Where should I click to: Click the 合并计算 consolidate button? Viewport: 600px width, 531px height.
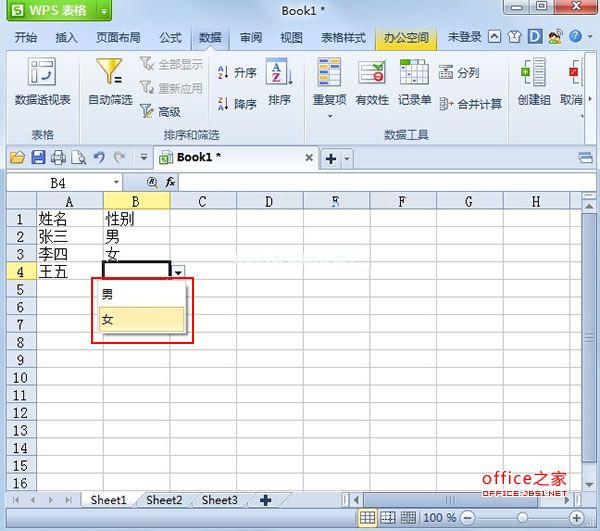click(470, 104)
